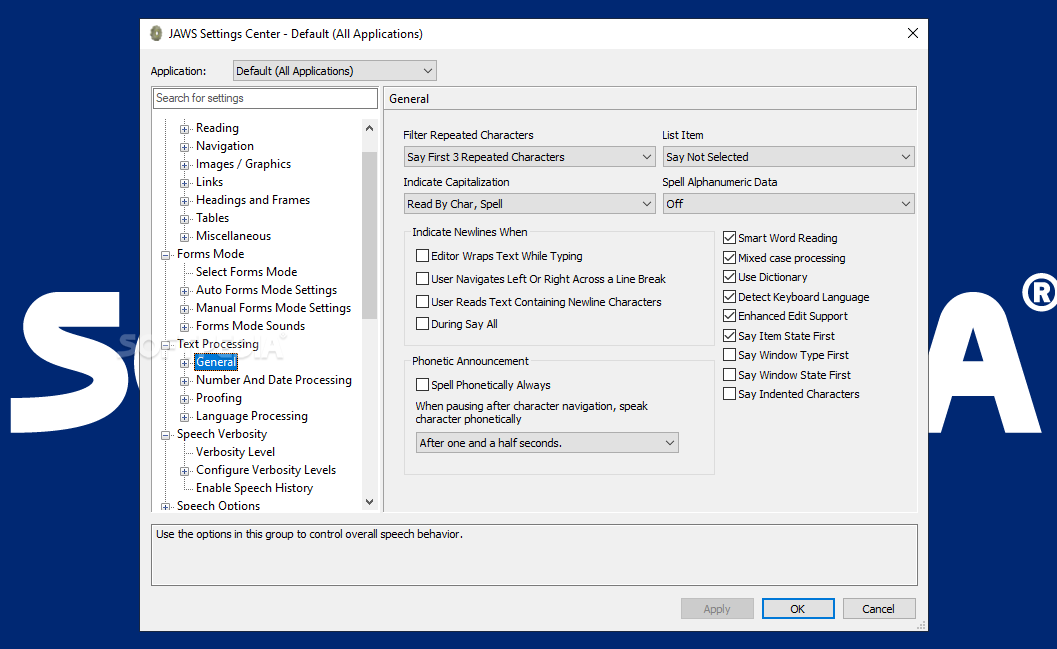Select Enable Speech History item
Image resolution: width=1057 pixels, height=649 pixels.
pos(255,488)
